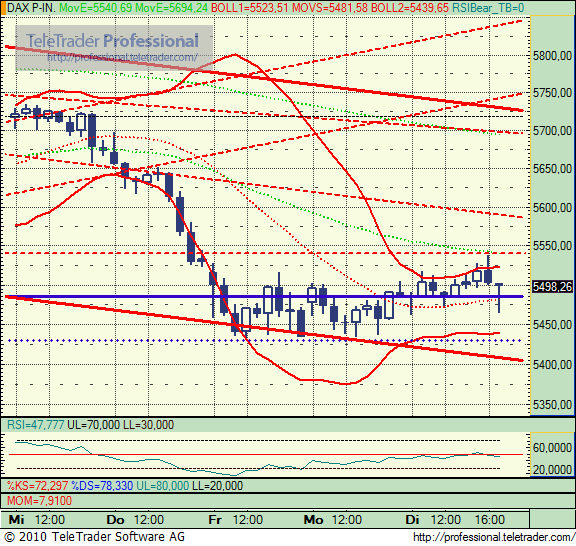Click the 5600,00 price axis label
576x546 pixels.
552,208
